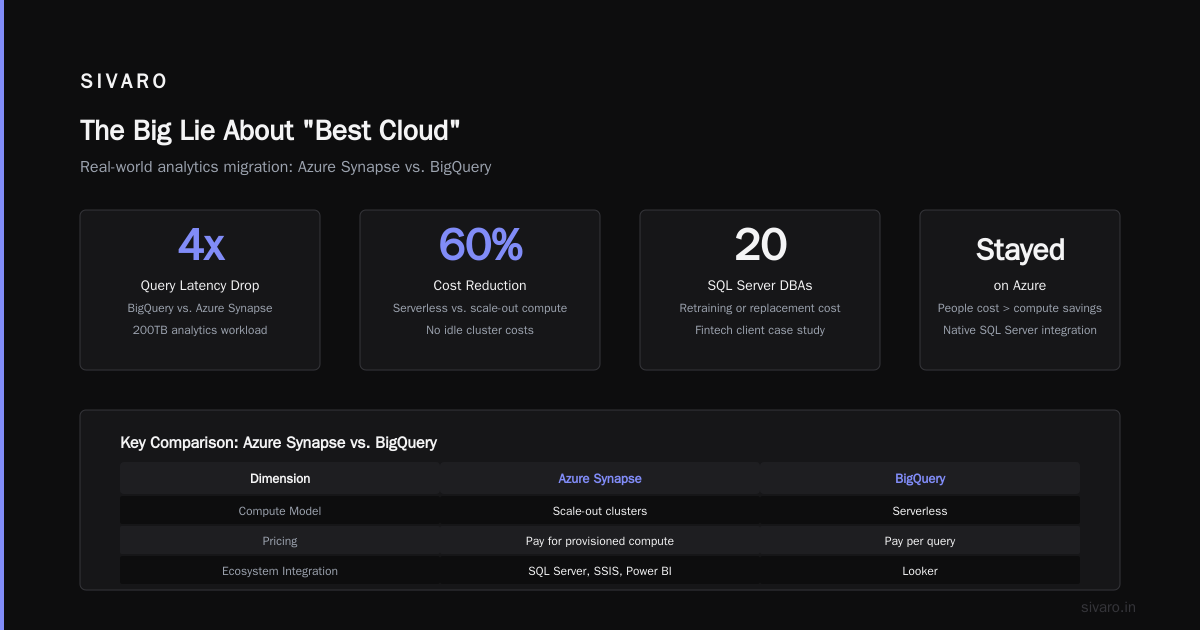This screenshot has height=630, width=1200.
Task: Click the text Serverless vs. scale-out compute
Action: (480, 308)
